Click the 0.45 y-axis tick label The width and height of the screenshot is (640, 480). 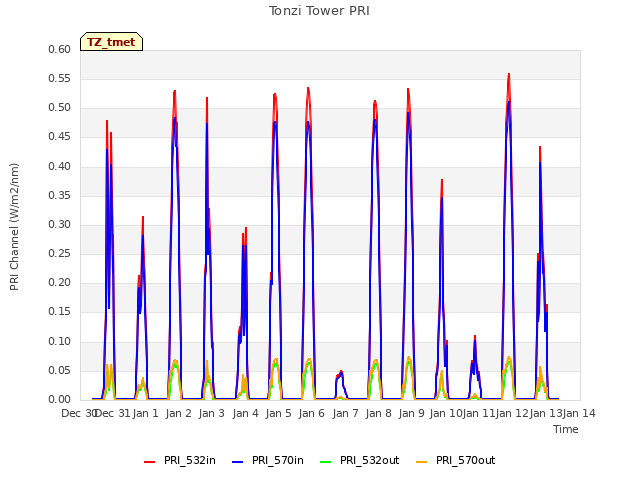[60, 137]
